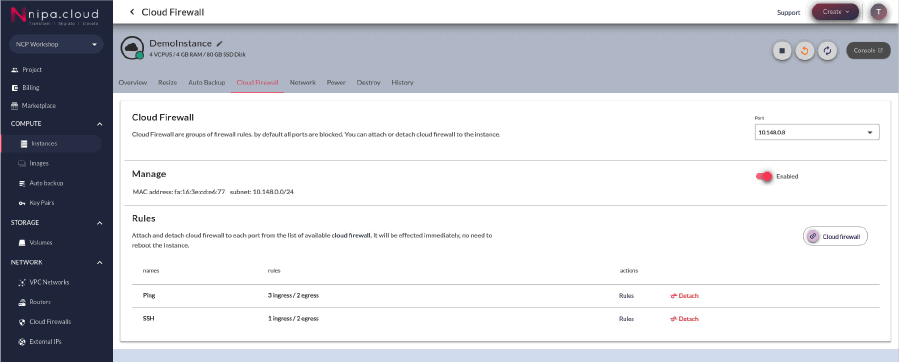Click the pencil icon to rename DemoInstance
This screenshot has height=362, width=900.
(x=219, y=44)
